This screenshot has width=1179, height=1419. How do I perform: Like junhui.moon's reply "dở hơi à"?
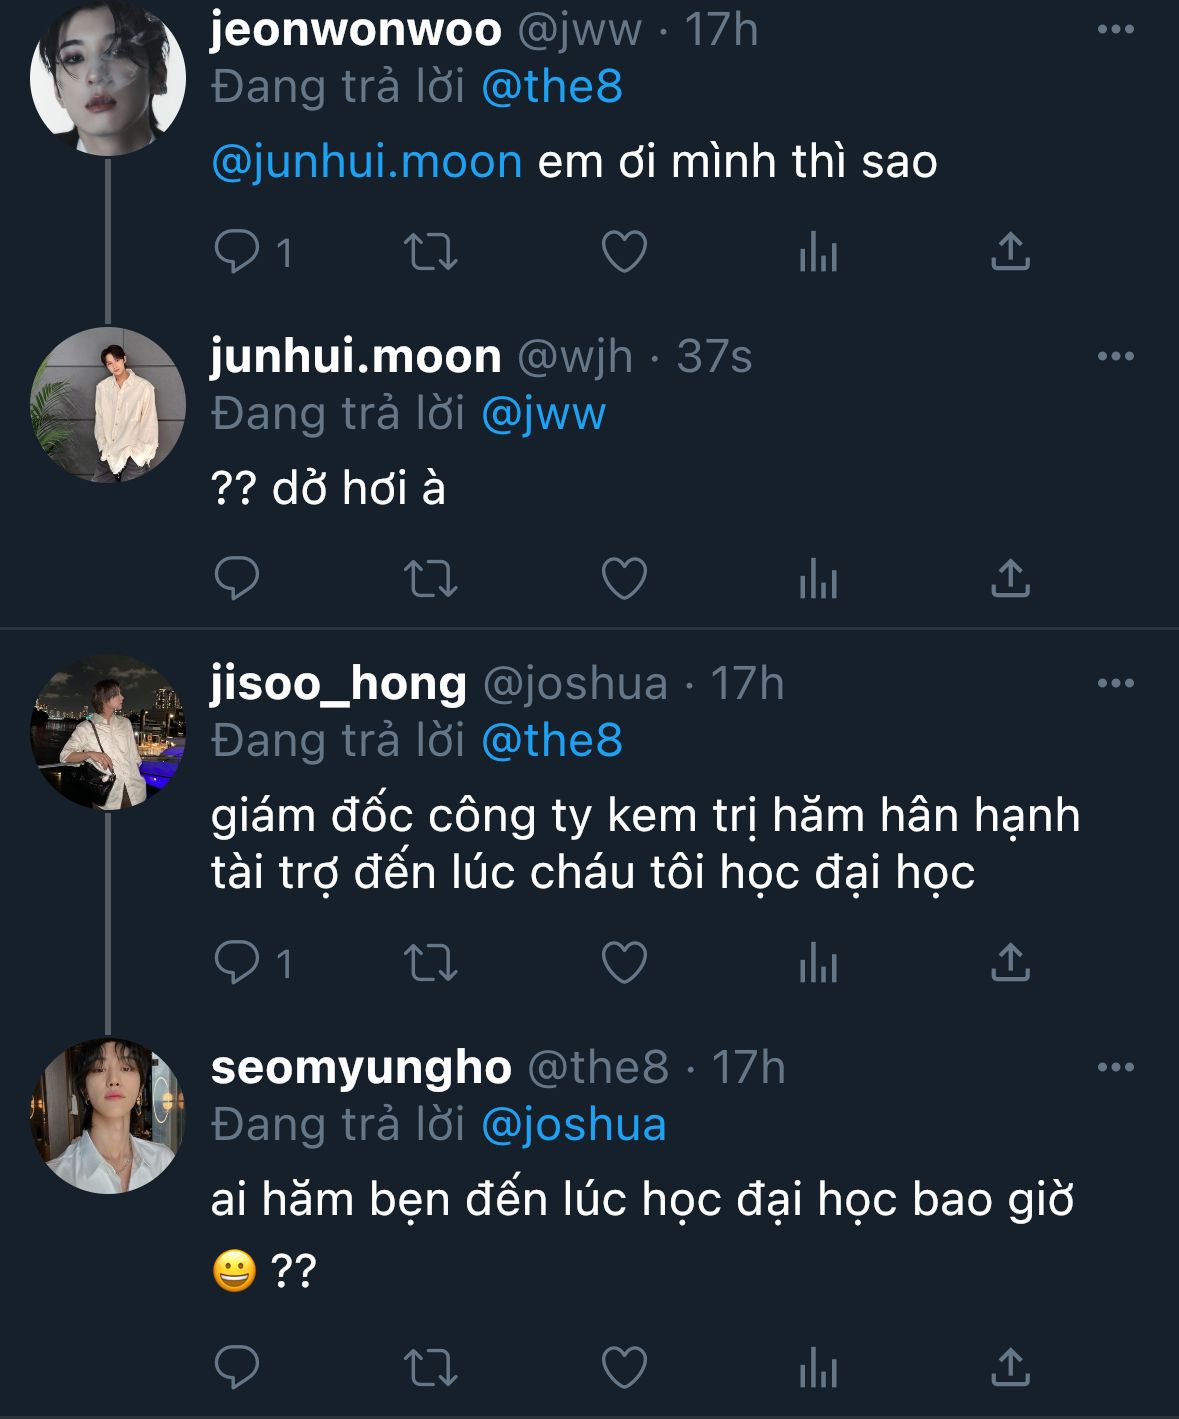(624, 578)
